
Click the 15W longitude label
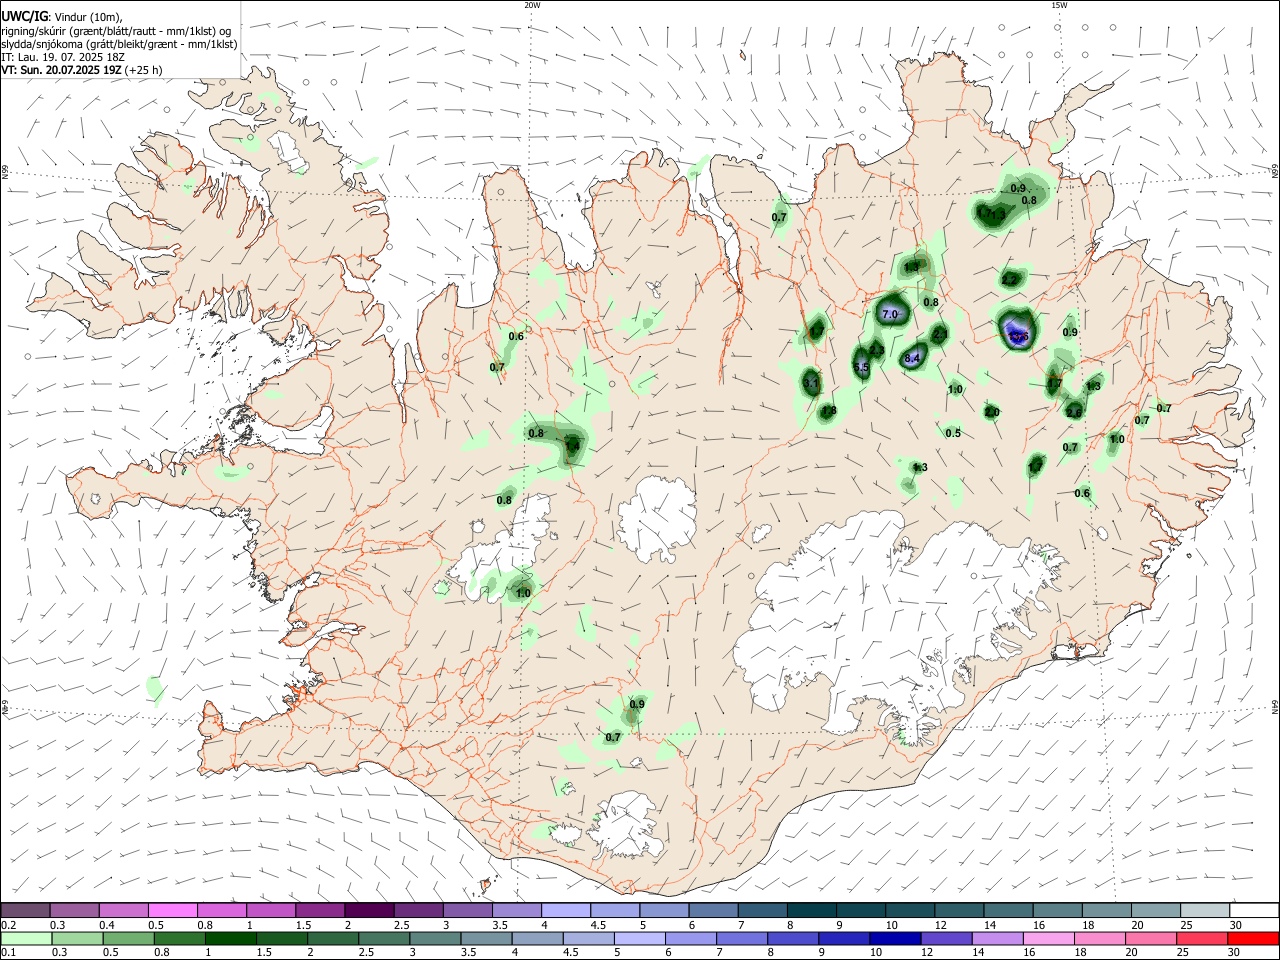pos(1059,5)
